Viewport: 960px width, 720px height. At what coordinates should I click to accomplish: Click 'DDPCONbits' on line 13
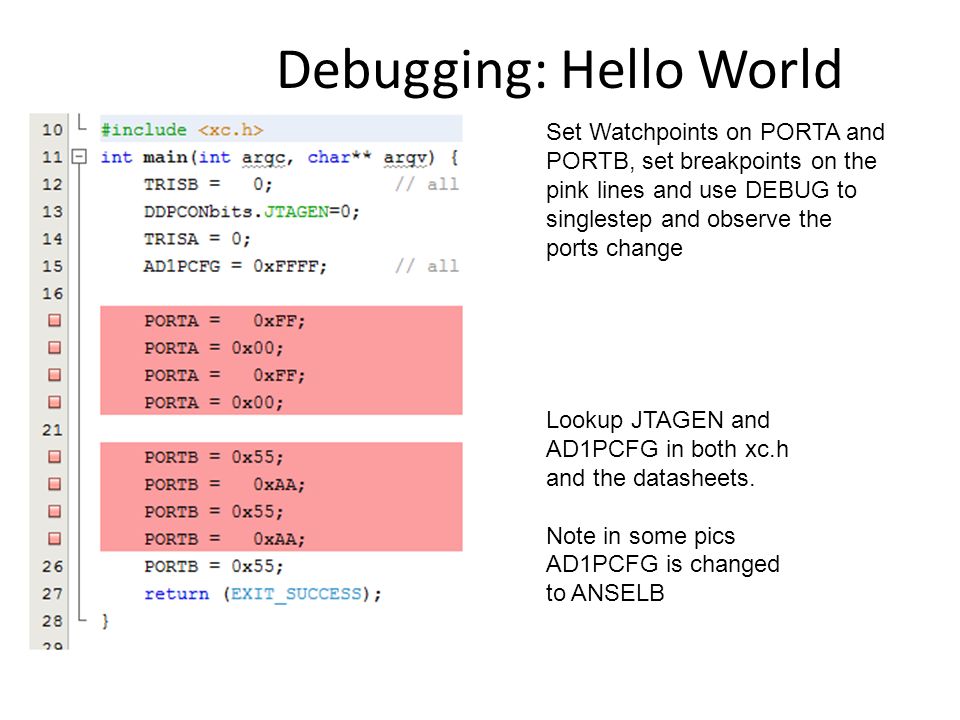(x=198, y=212)
